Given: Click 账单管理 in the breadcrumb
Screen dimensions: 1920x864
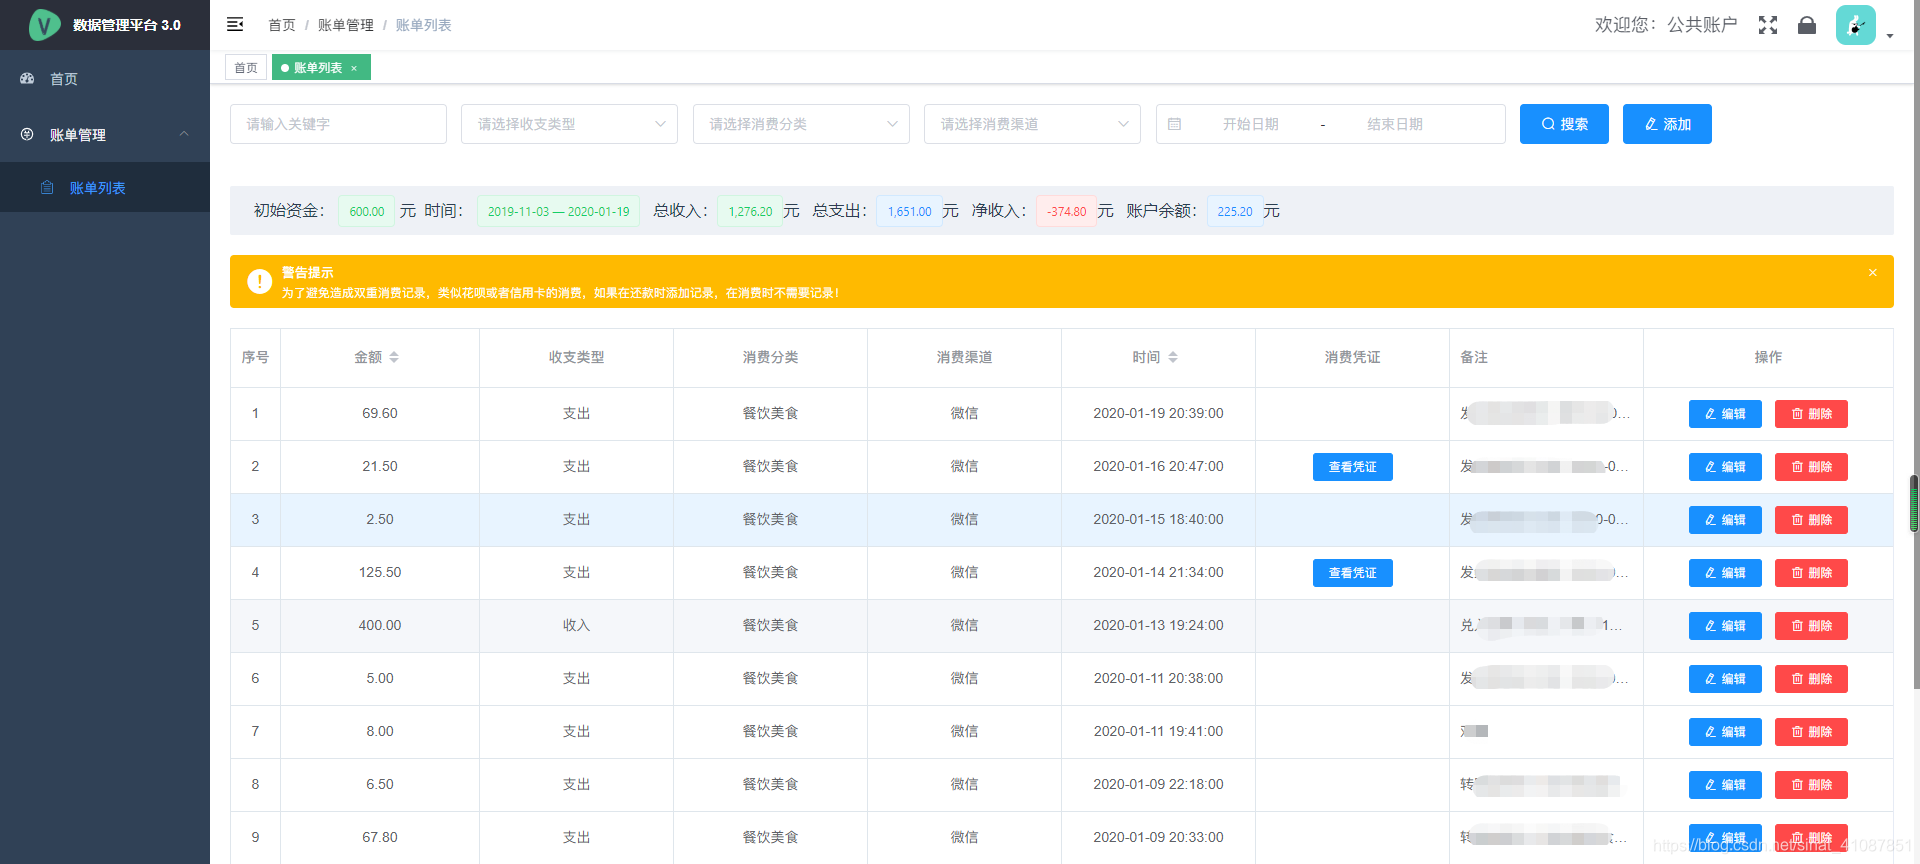Looking at the screenshot, I should pos(346,25).
